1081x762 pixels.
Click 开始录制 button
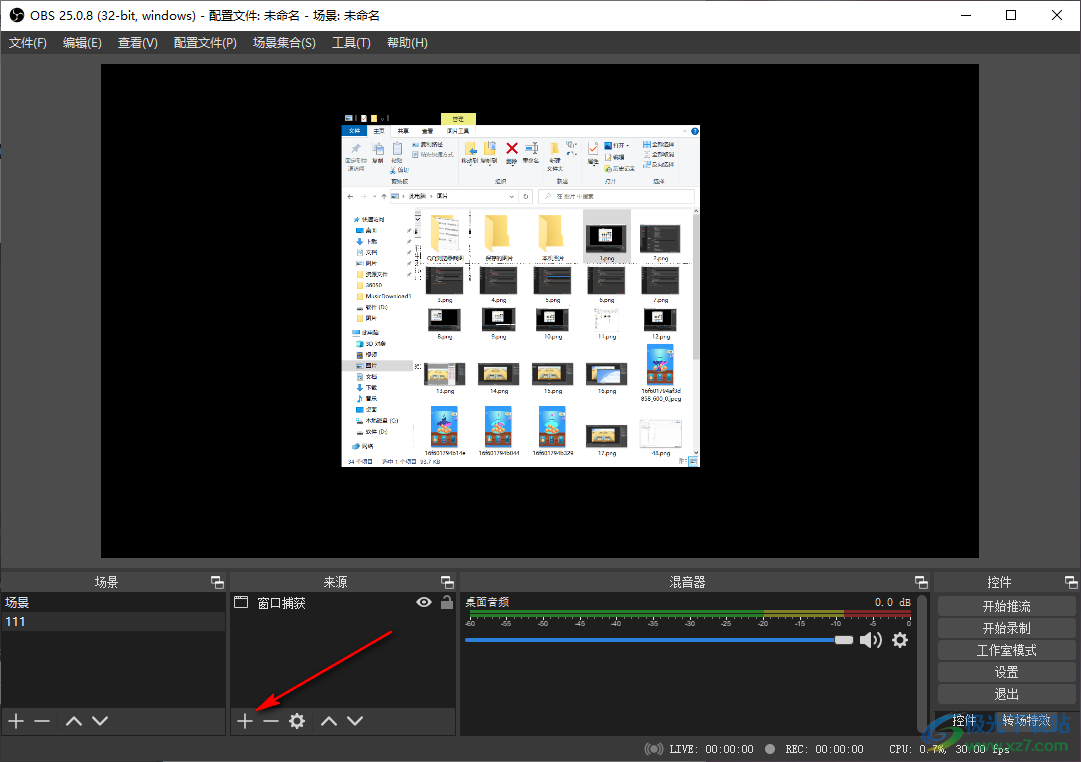tap(1007, 628)
